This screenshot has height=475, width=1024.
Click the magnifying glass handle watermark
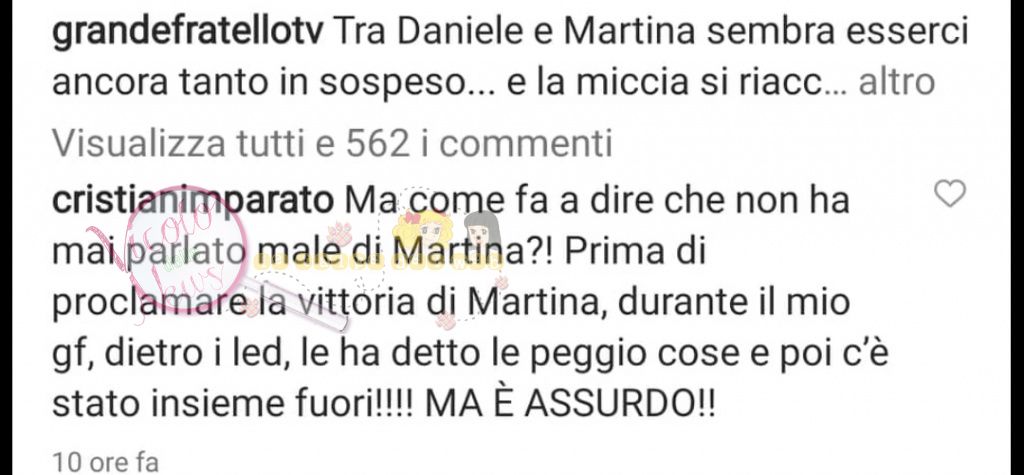pos(294,302)
